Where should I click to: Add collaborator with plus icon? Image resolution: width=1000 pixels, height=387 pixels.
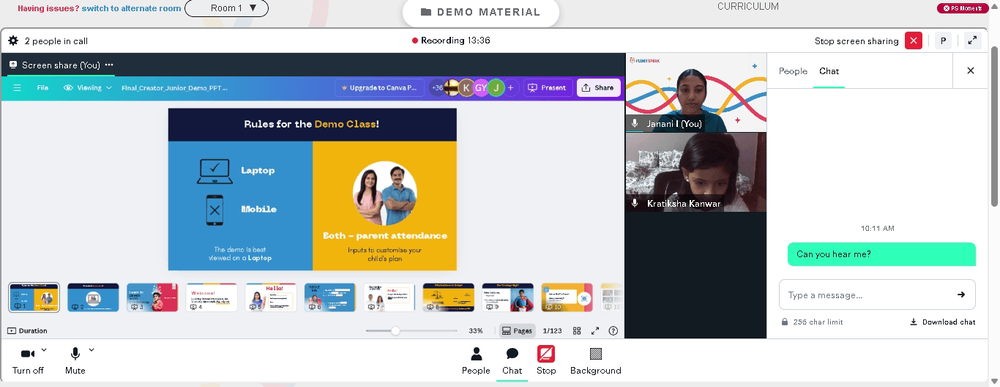(x=510, y=88)
